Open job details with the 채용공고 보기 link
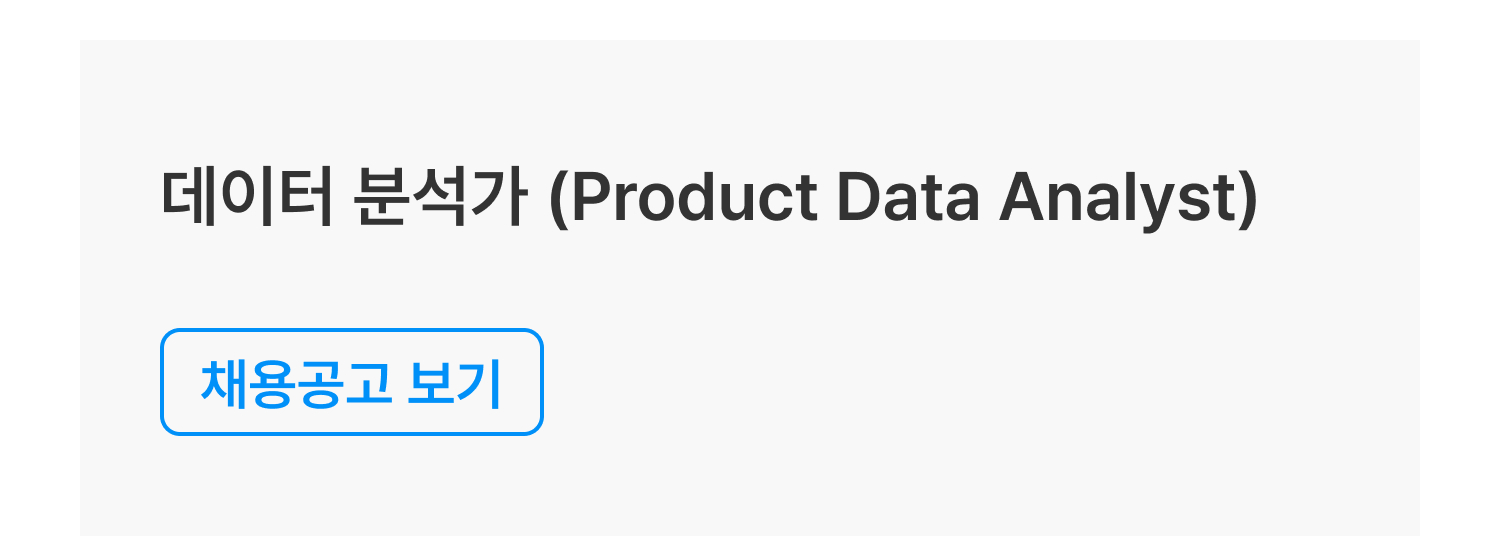Screen dimensions: 1500x536 coord(351,382)
